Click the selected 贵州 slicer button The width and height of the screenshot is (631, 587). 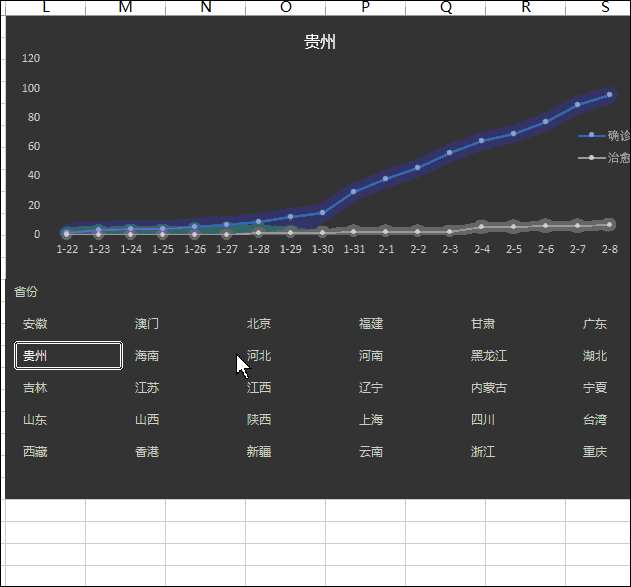tap(68, 356)
